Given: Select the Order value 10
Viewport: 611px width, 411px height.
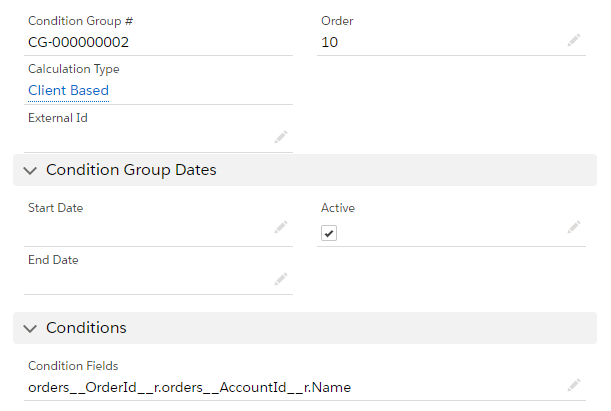Looking at the screenshot, I should [x=330, y=42].
